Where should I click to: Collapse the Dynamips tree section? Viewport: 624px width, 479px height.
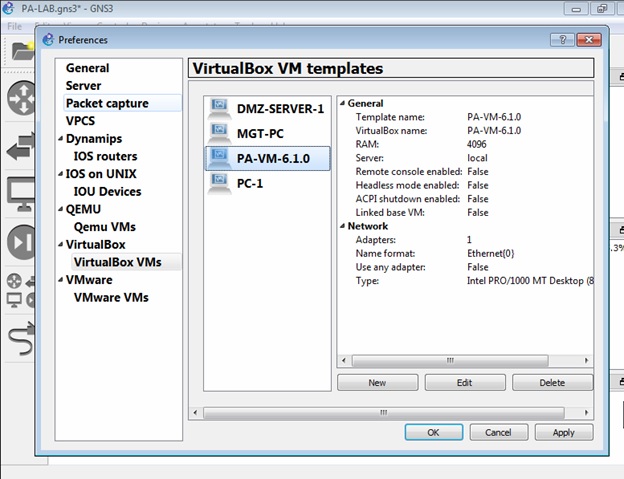coord(60,138)
